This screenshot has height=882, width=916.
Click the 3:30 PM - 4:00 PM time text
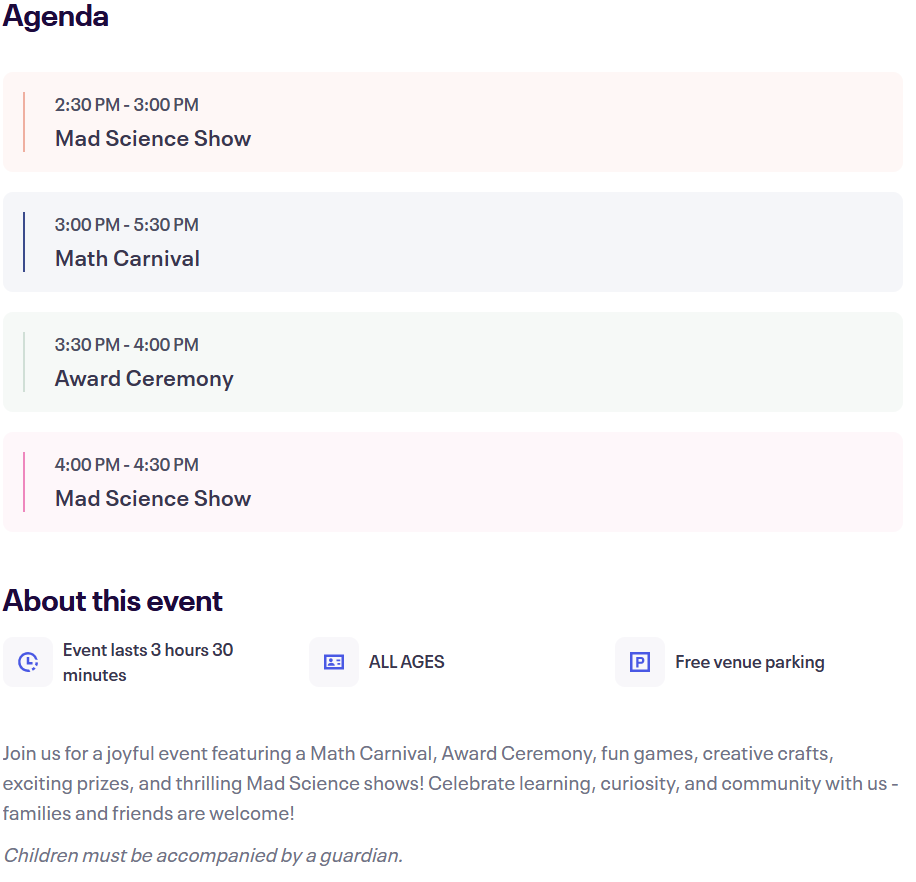coord(127,345)
